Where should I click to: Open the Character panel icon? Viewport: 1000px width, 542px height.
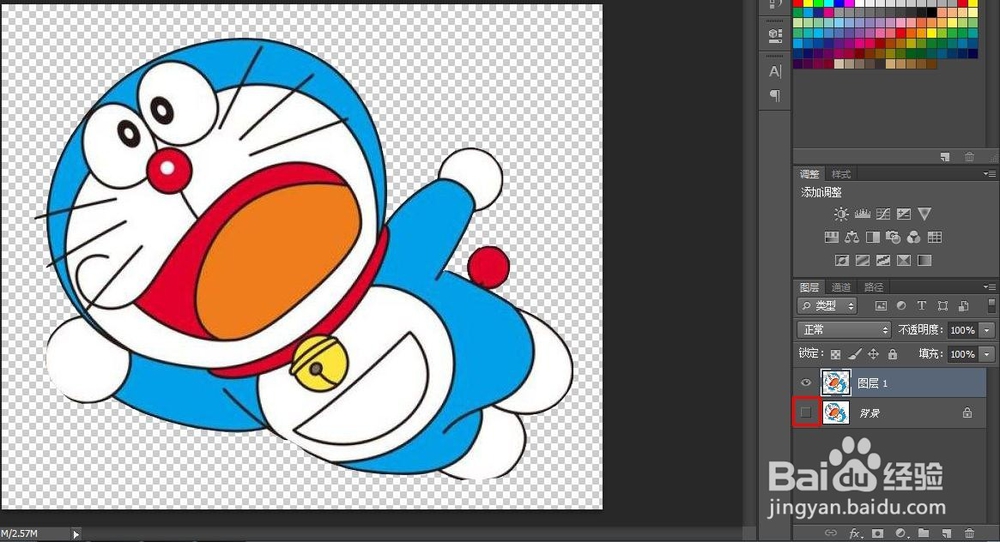pos(775,71)
